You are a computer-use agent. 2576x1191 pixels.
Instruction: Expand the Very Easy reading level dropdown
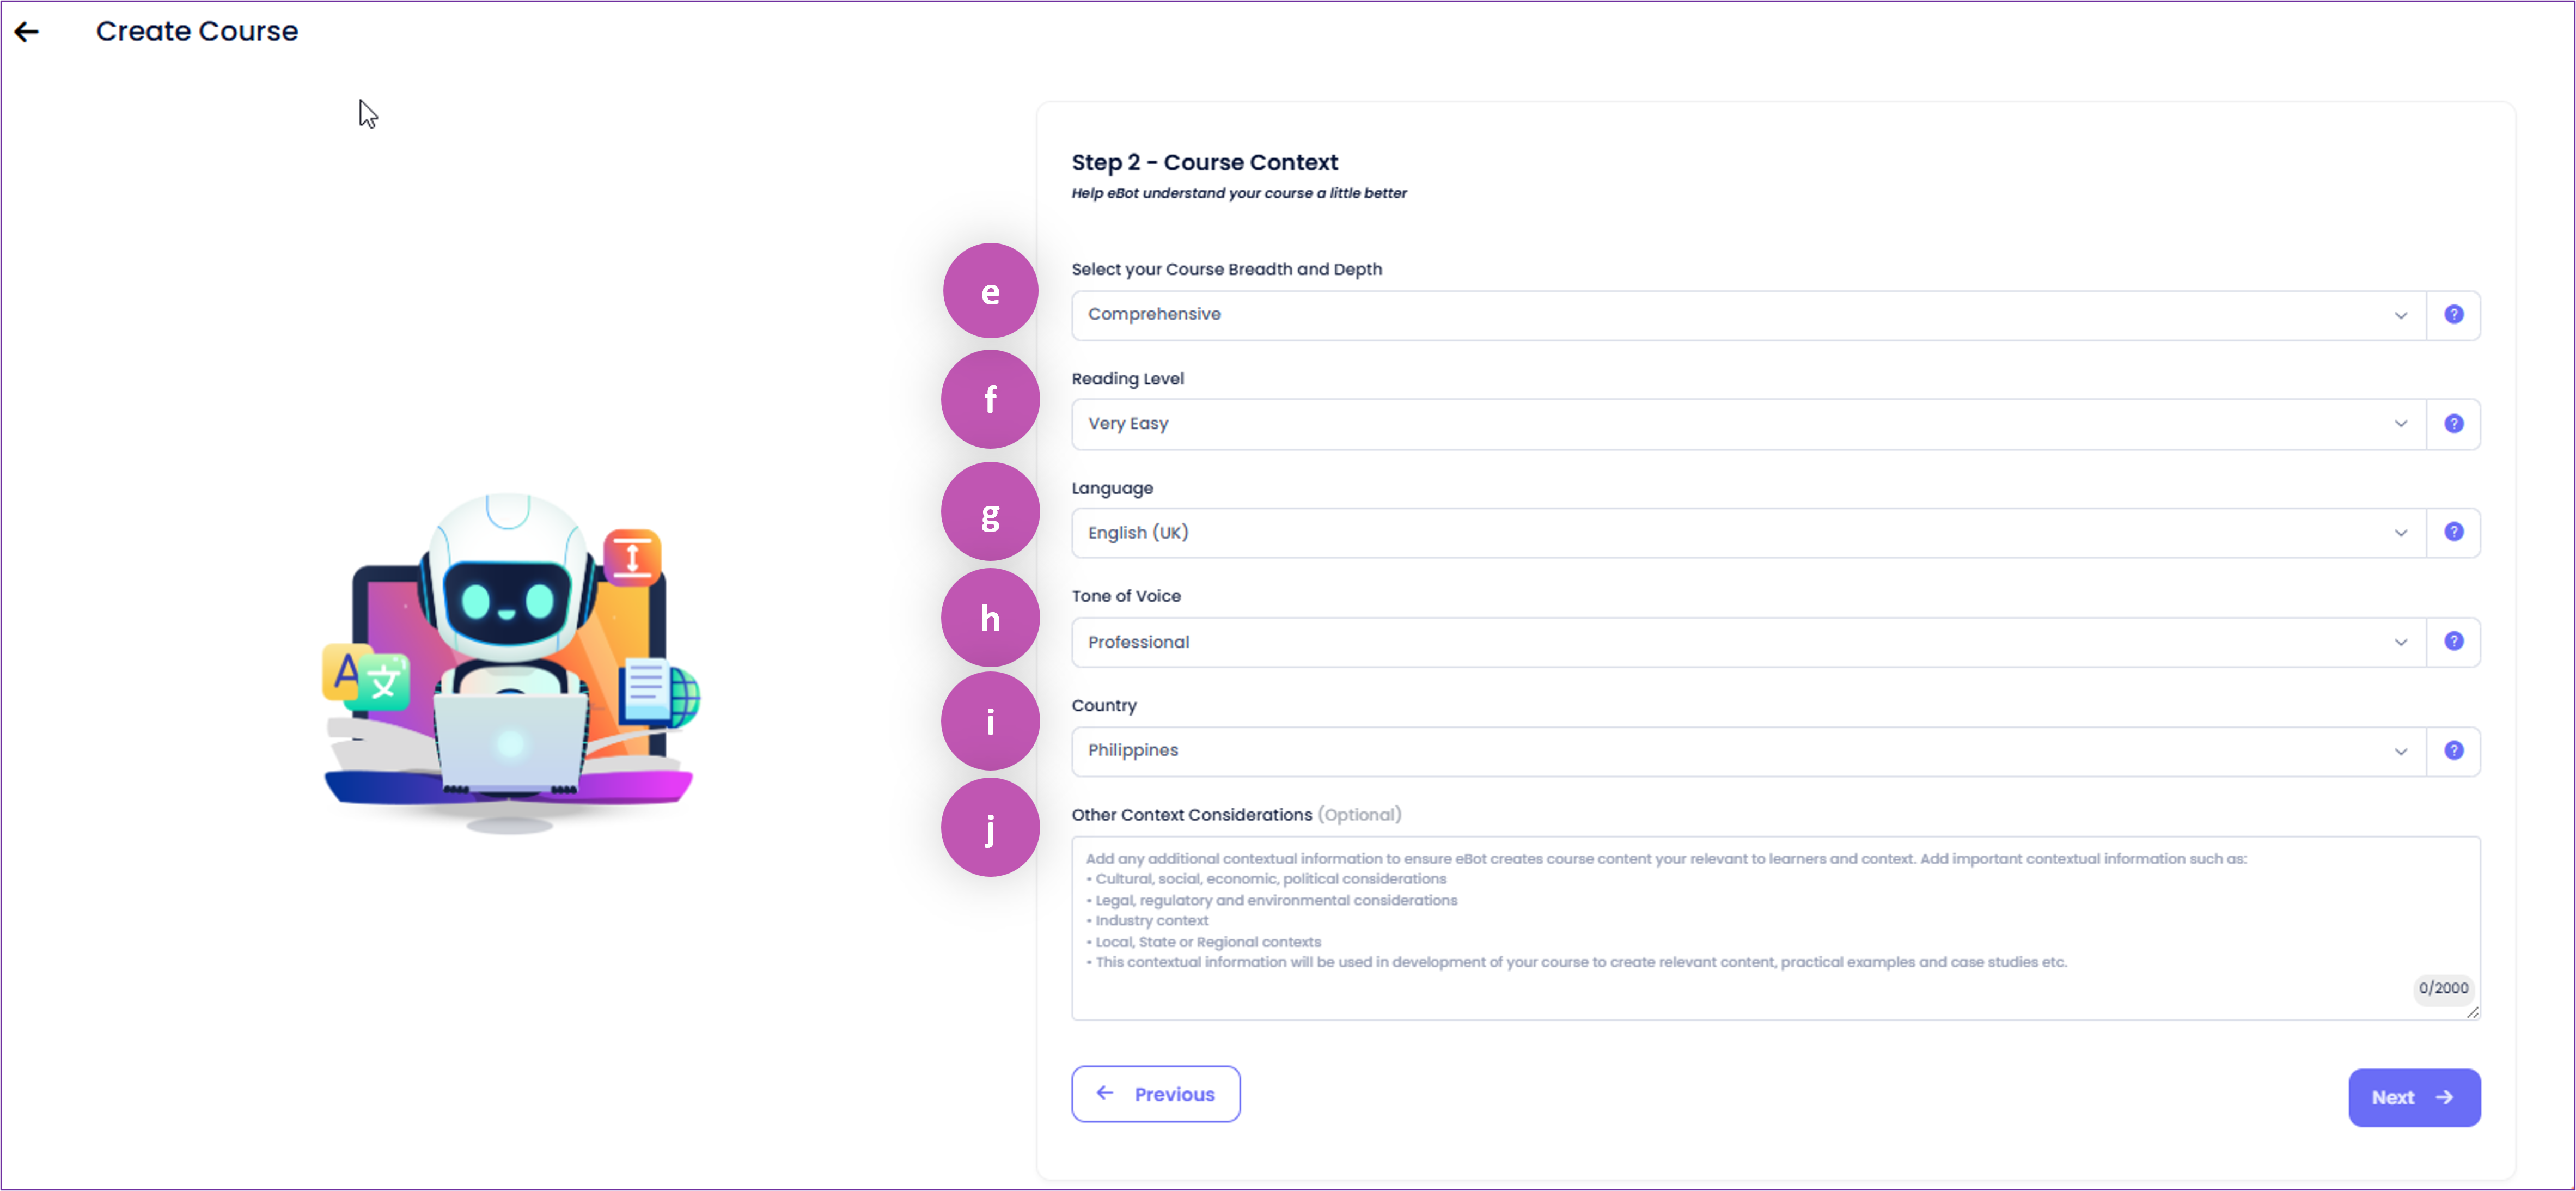1749,424
